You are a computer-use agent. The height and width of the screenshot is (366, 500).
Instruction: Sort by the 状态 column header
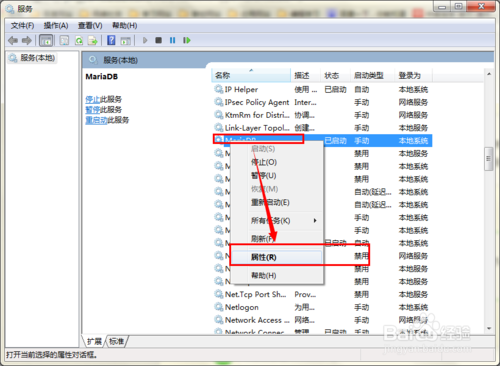(336, 75)
